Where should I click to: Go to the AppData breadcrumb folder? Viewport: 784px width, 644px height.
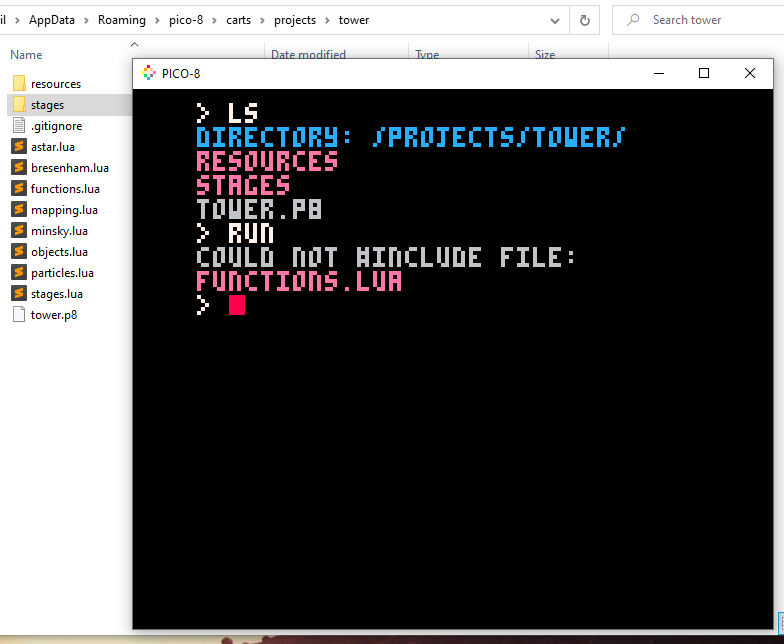coord(52,20)
